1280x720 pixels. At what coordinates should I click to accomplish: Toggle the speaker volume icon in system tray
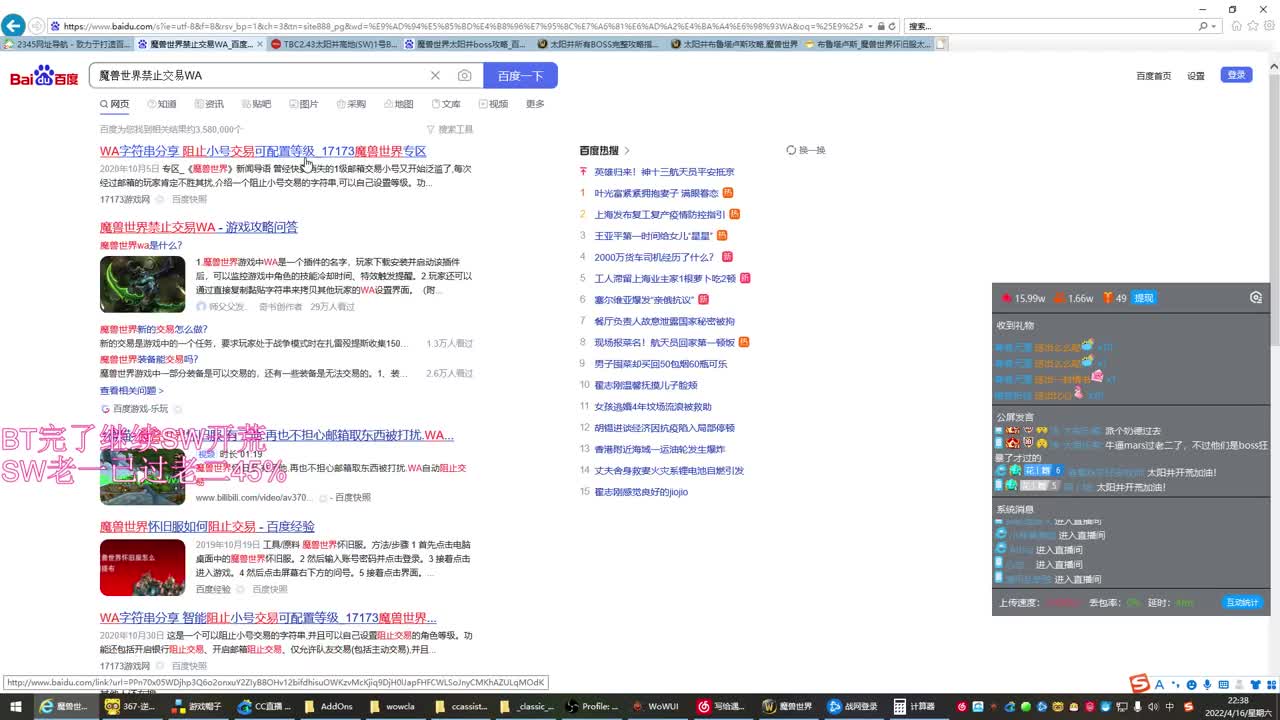coord(1155,707)
